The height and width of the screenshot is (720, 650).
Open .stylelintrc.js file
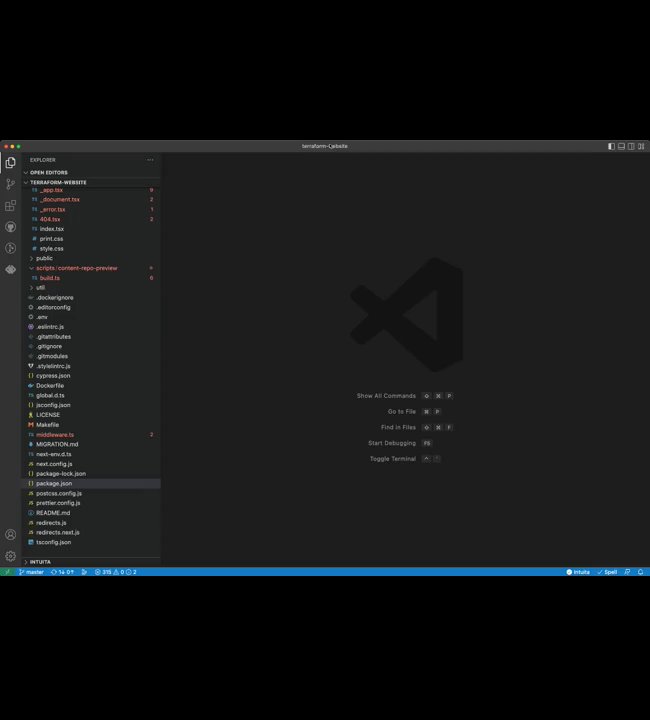click(x=91, y=366)
